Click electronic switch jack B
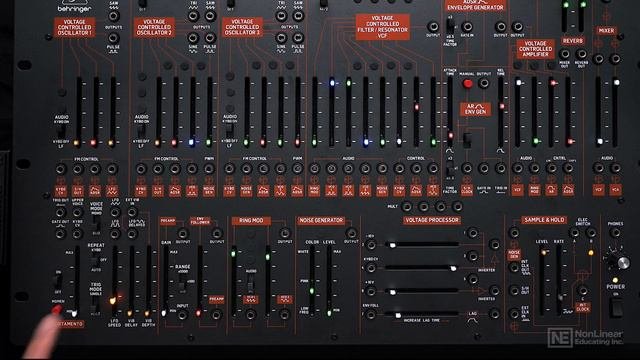The image size is (640, 360). pos(591,233)
